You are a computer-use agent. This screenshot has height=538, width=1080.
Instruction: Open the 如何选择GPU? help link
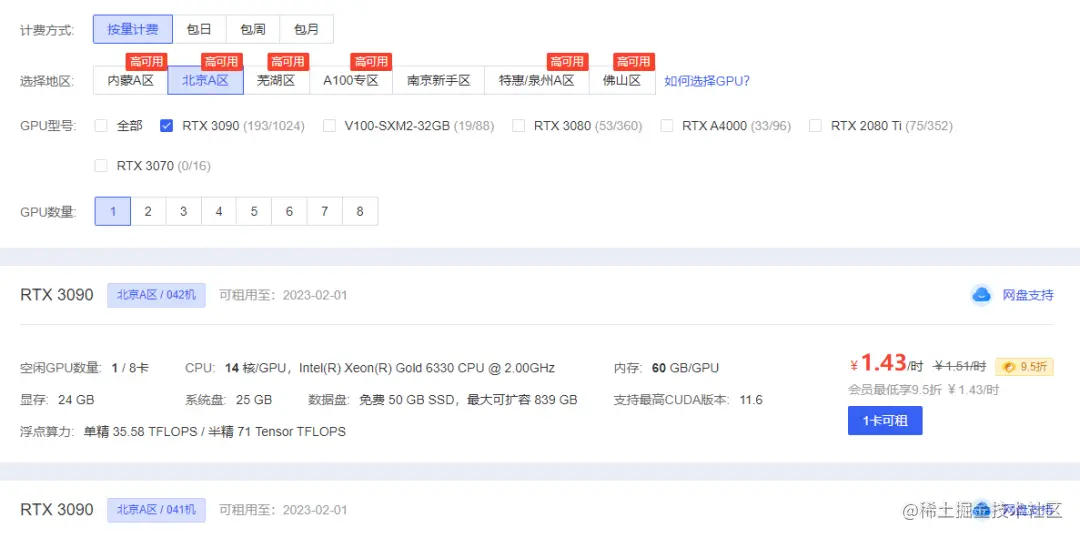coord(707,81)
